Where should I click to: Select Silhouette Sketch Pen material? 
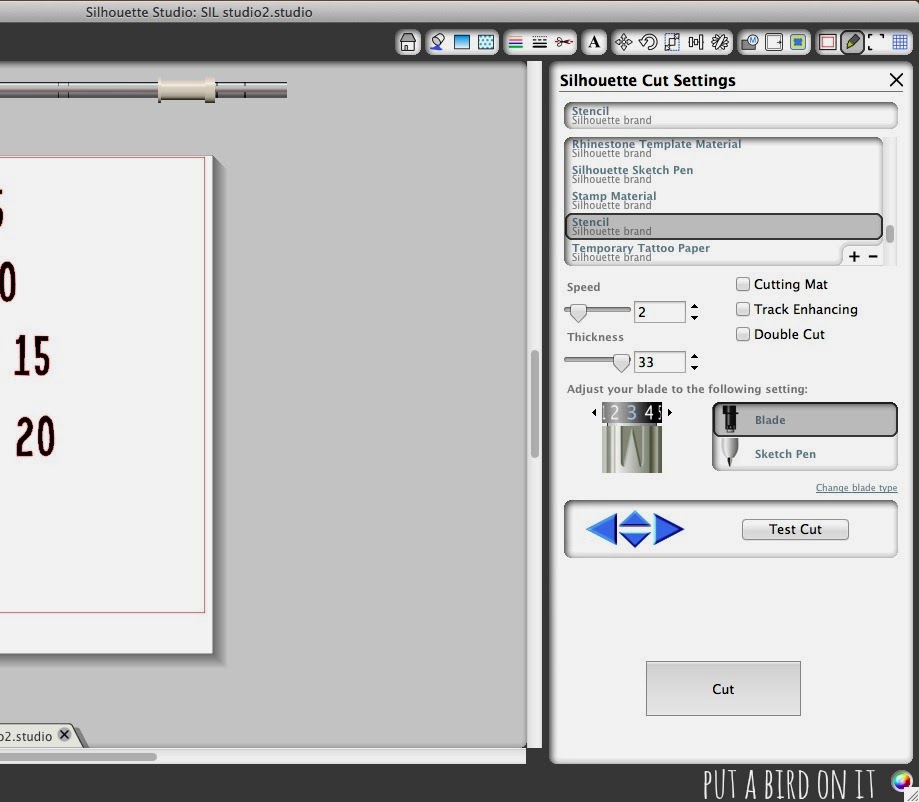tap(724, 174)
